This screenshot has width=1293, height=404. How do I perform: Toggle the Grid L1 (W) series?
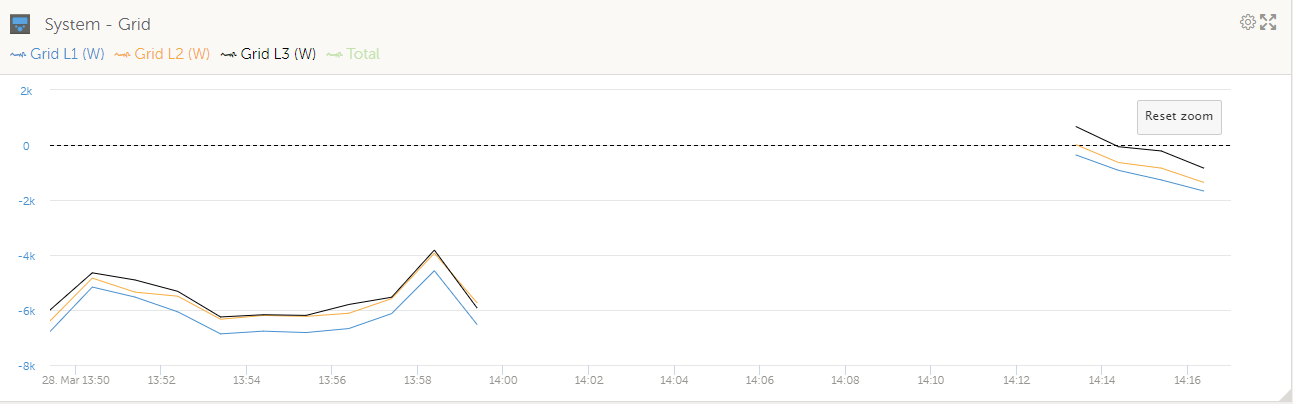point(67,54)
